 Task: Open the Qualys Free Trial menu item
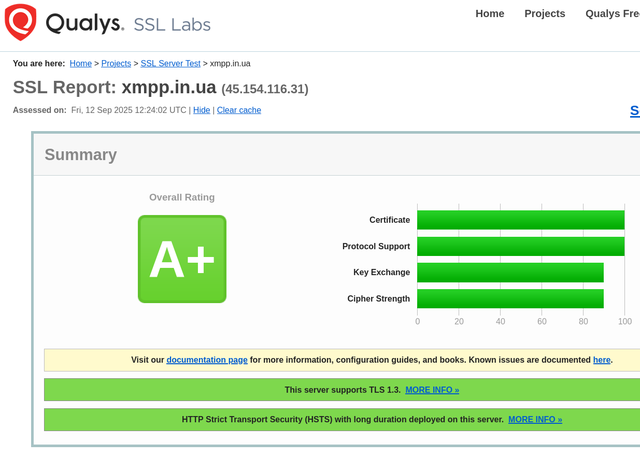tap(612, 14)
